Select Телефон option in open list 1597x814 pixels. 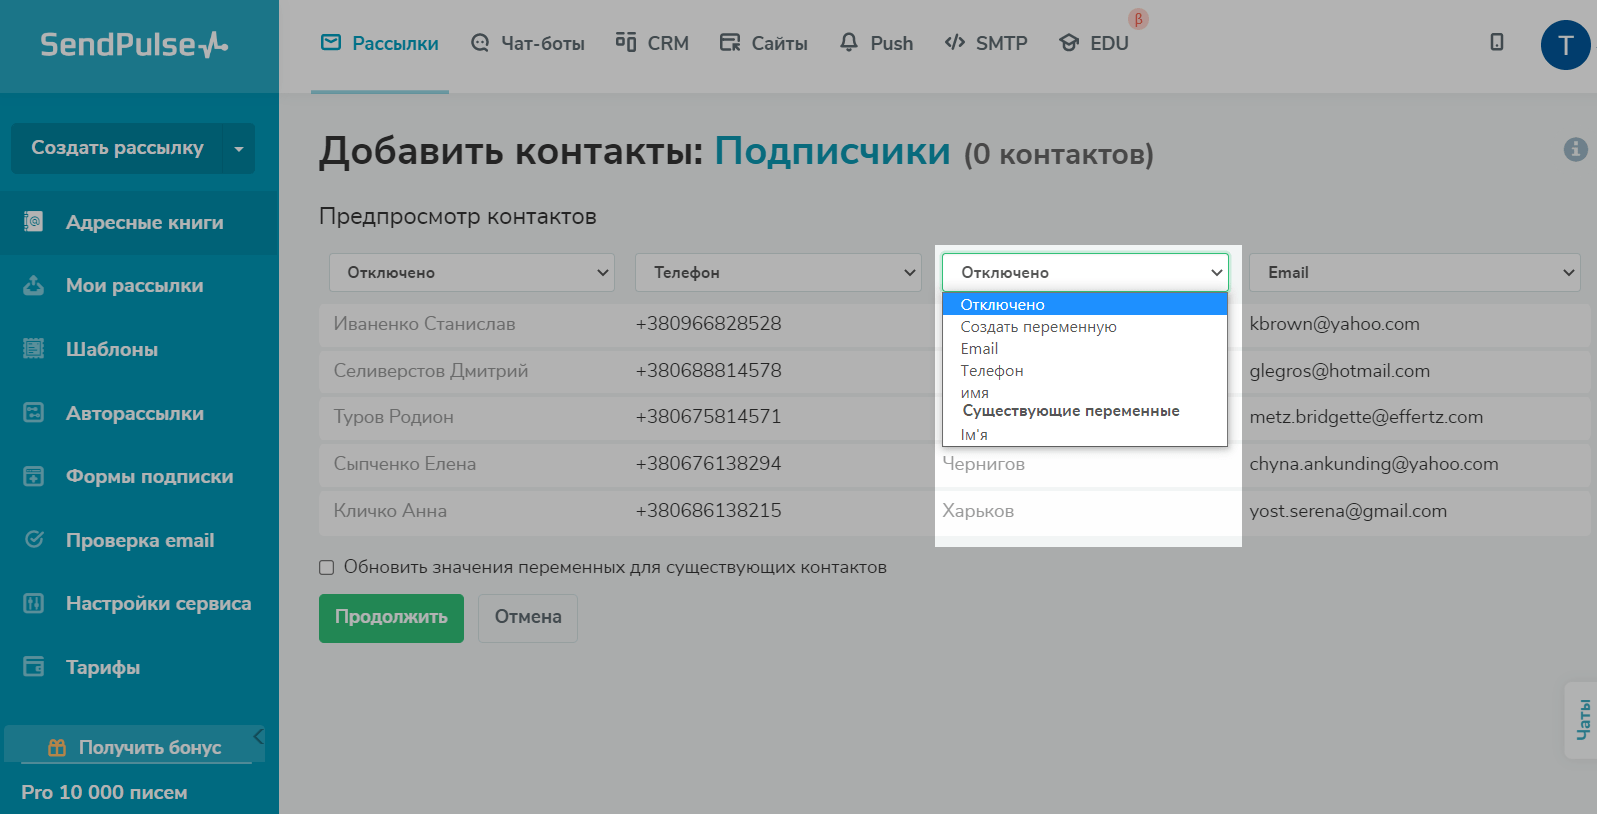pos(991,371)
